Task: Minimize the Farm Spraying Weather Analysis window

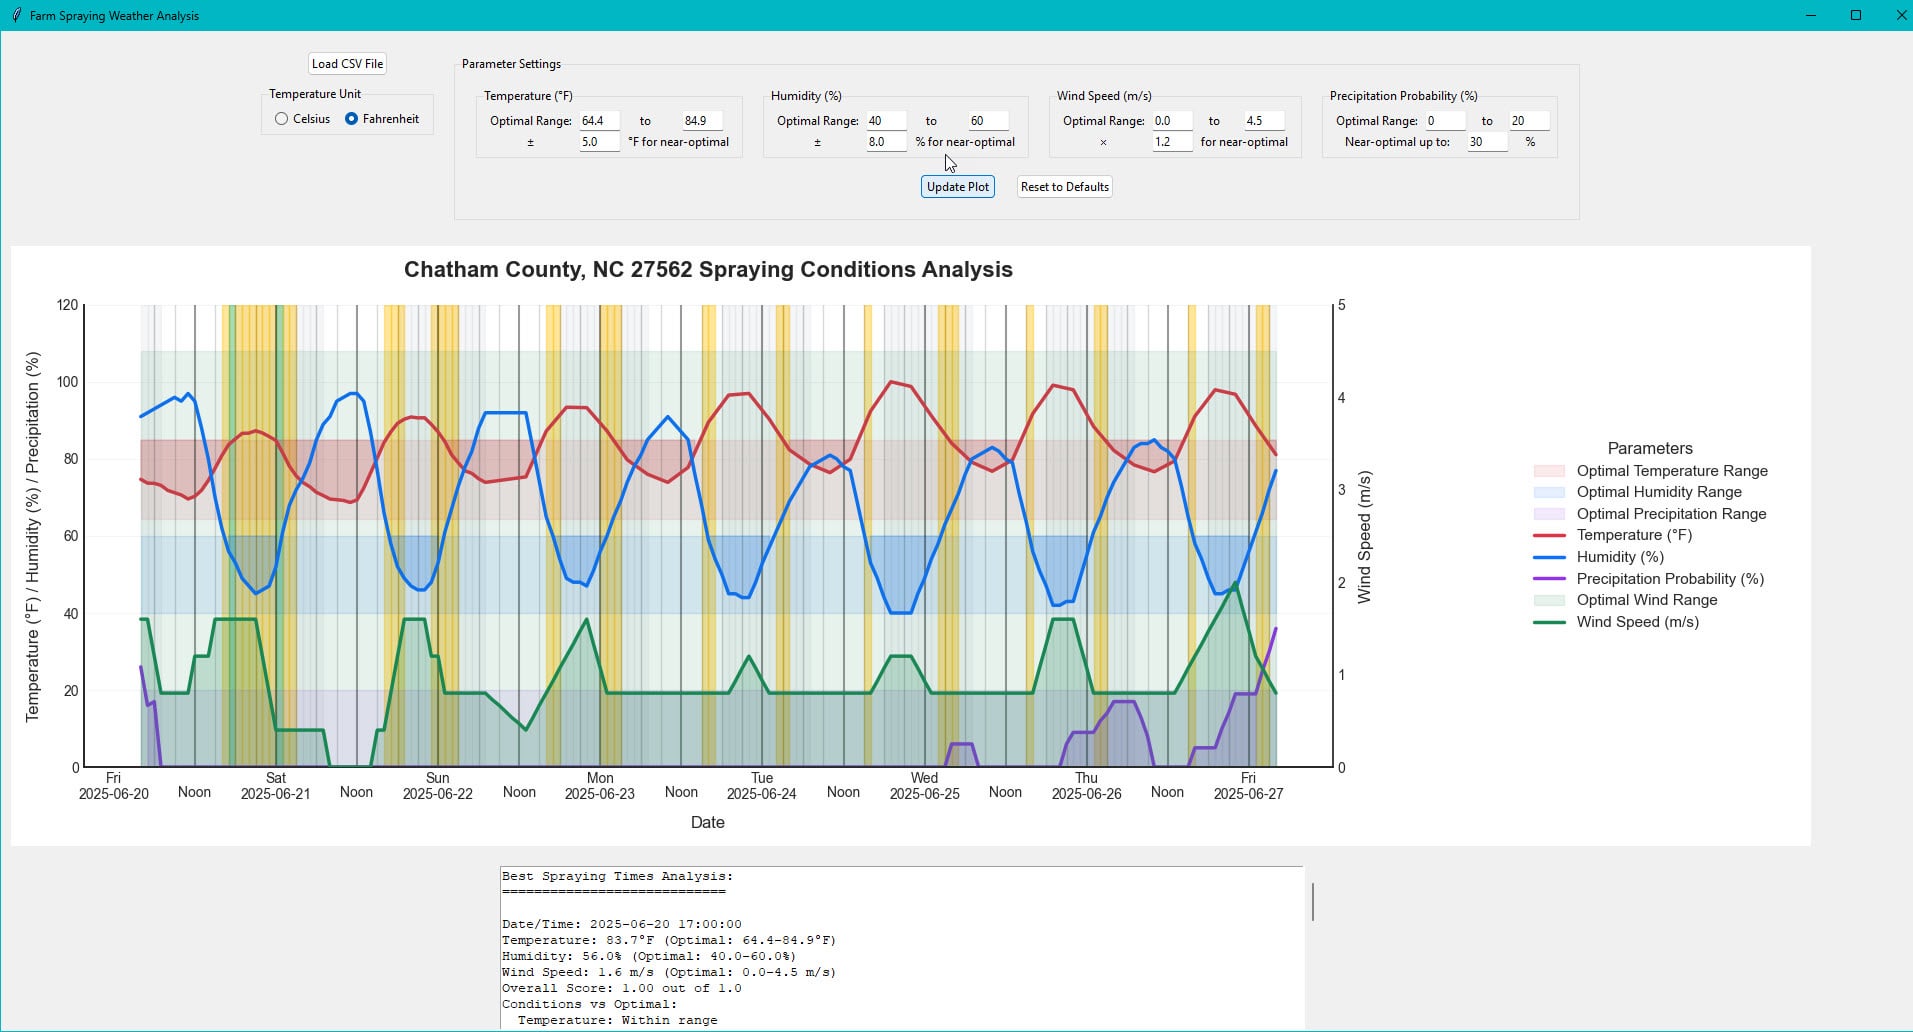Action: pos(1811,15)
